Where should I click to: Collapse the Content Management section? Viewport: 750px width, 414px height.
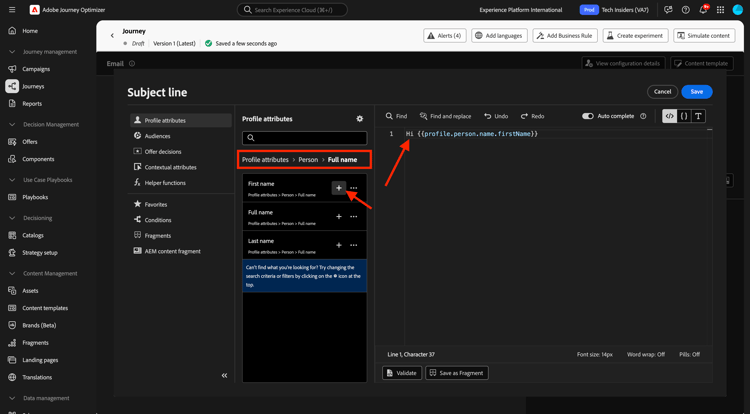tap(12, 273)
